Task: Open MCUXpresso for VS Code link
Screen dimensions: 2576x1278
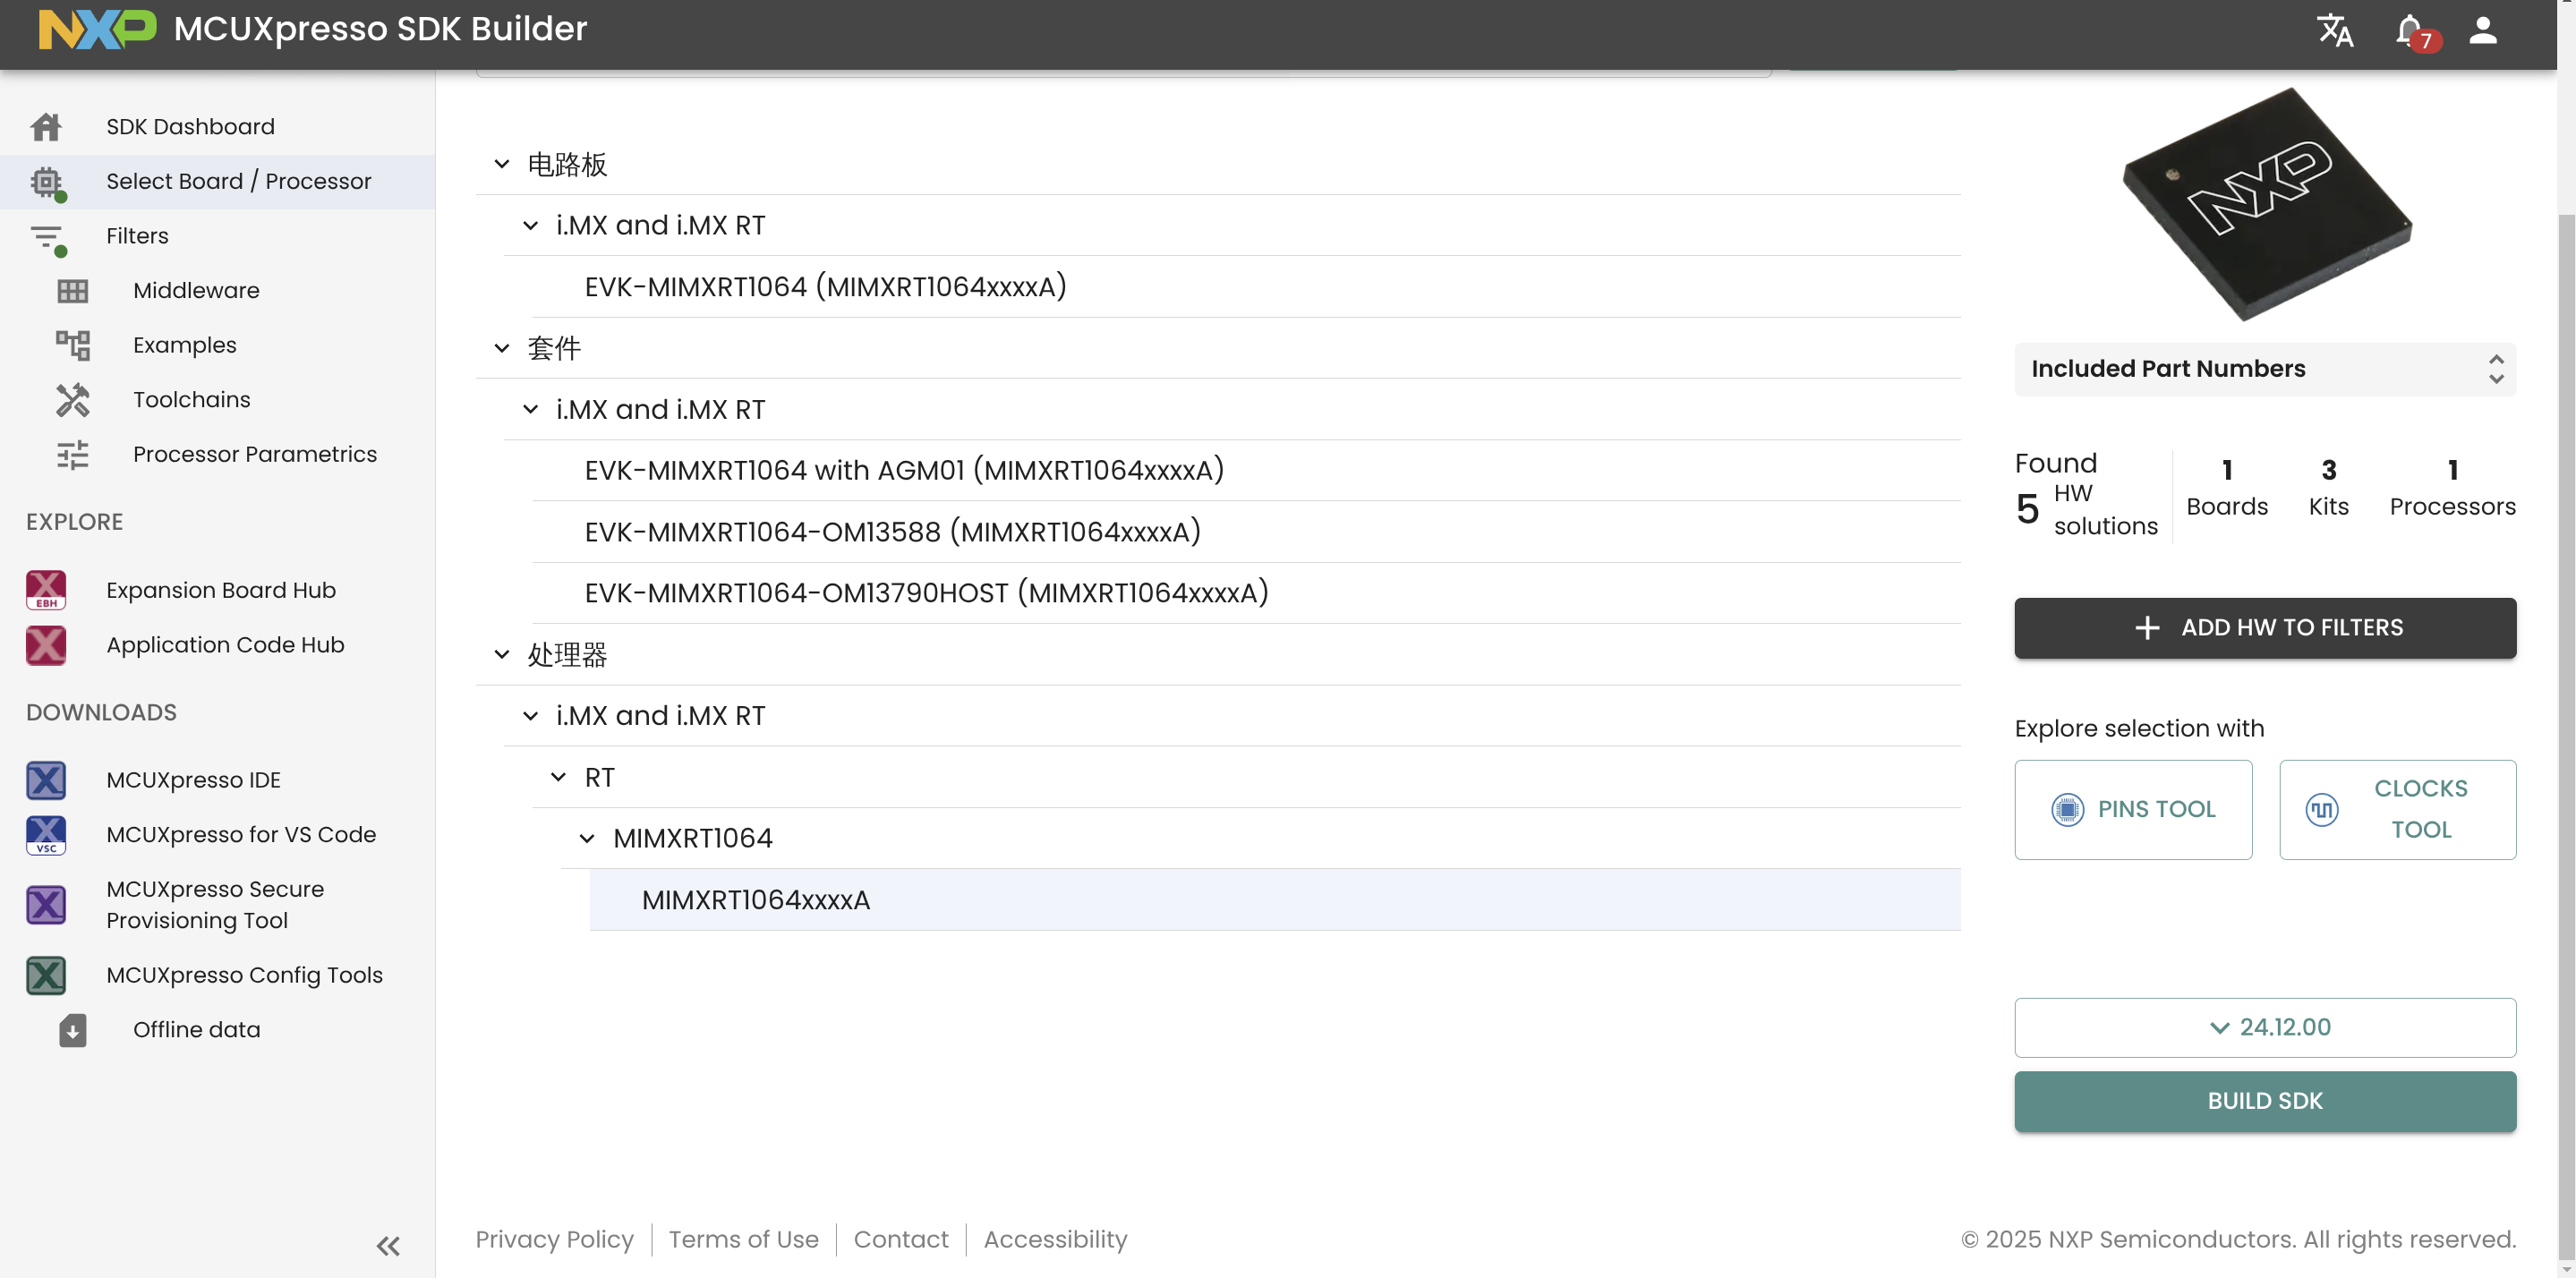Action: (x=241, y=835)
